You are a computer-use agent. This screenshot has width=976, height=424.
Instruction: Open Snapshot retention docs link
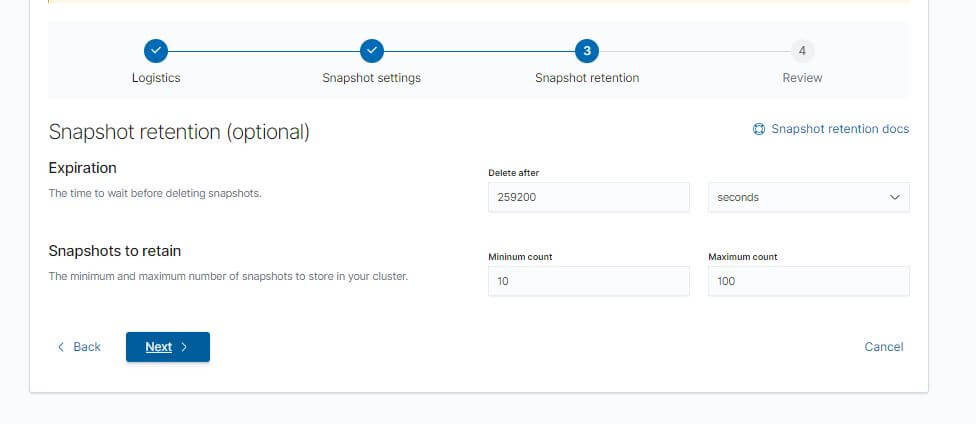(840, 129)
